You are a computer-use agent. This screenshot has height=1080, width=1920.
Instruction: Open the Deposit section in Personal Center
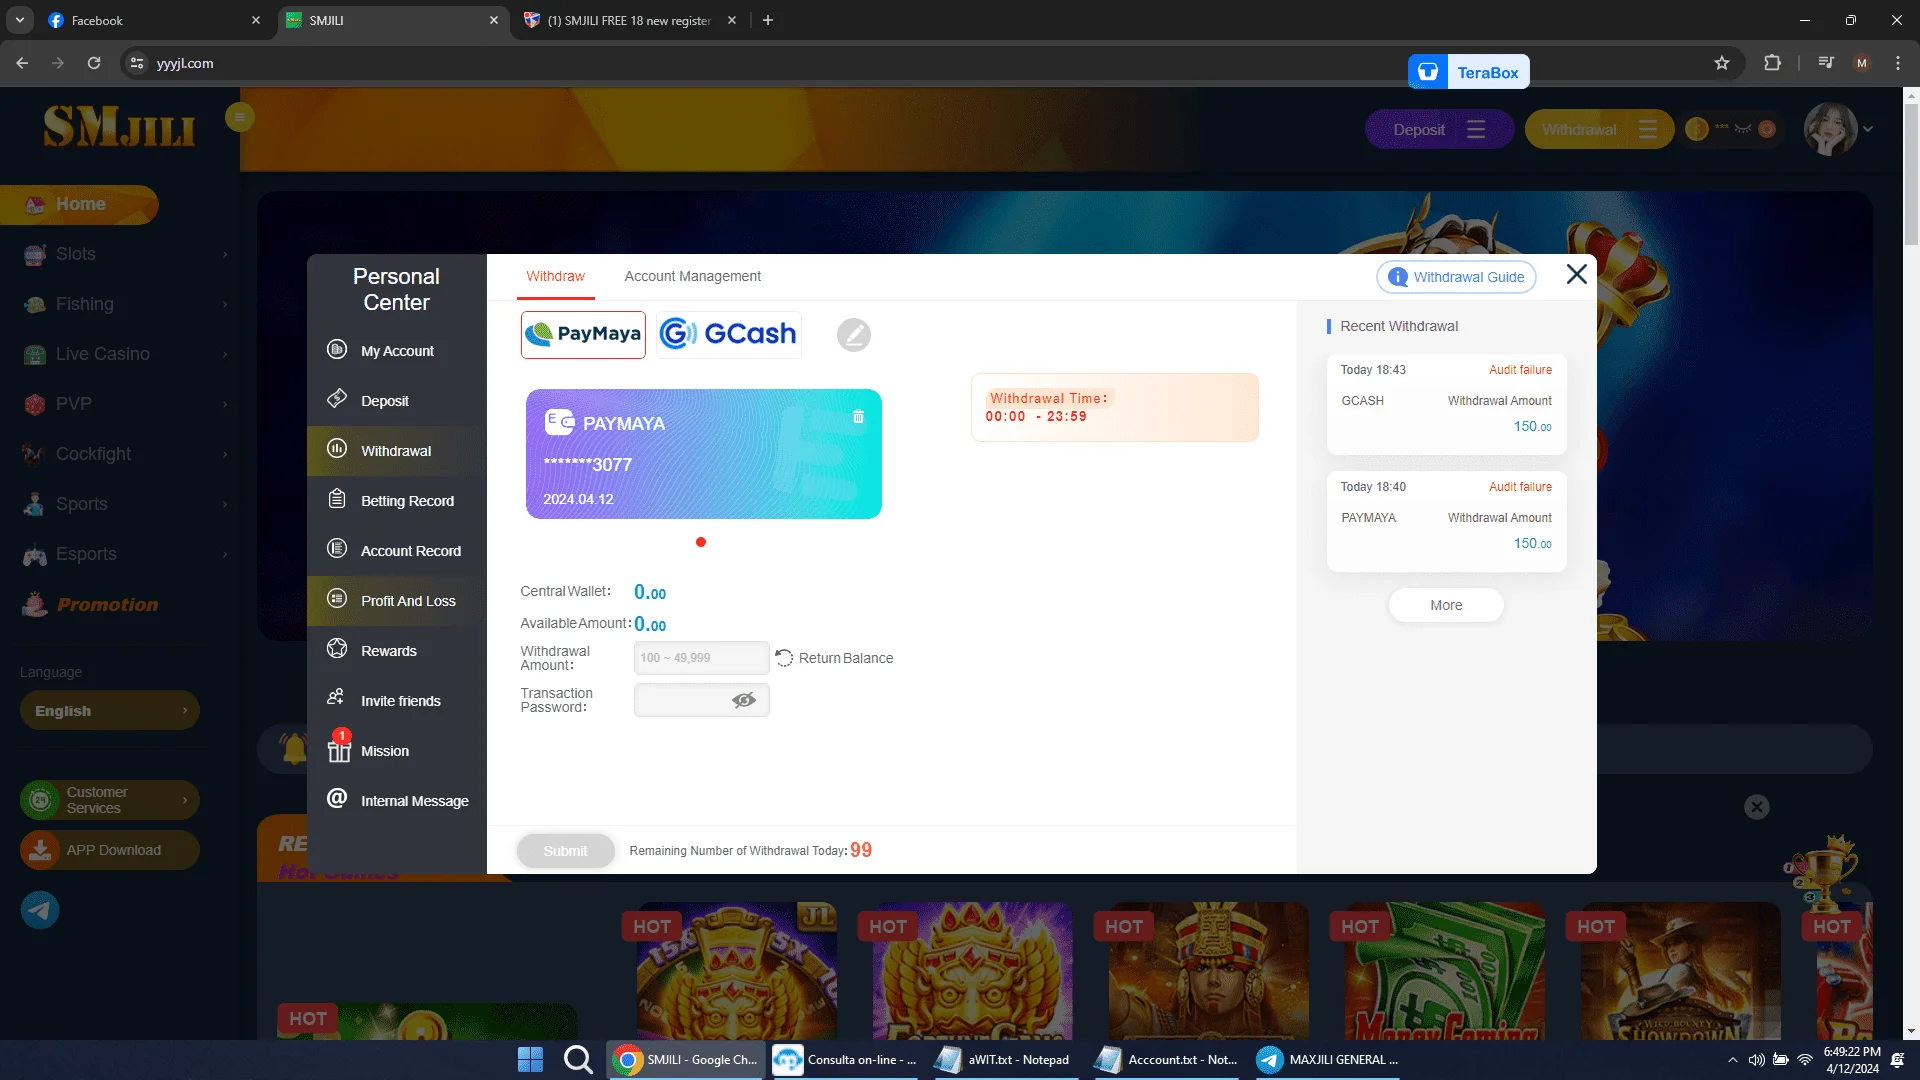(397, 401)
